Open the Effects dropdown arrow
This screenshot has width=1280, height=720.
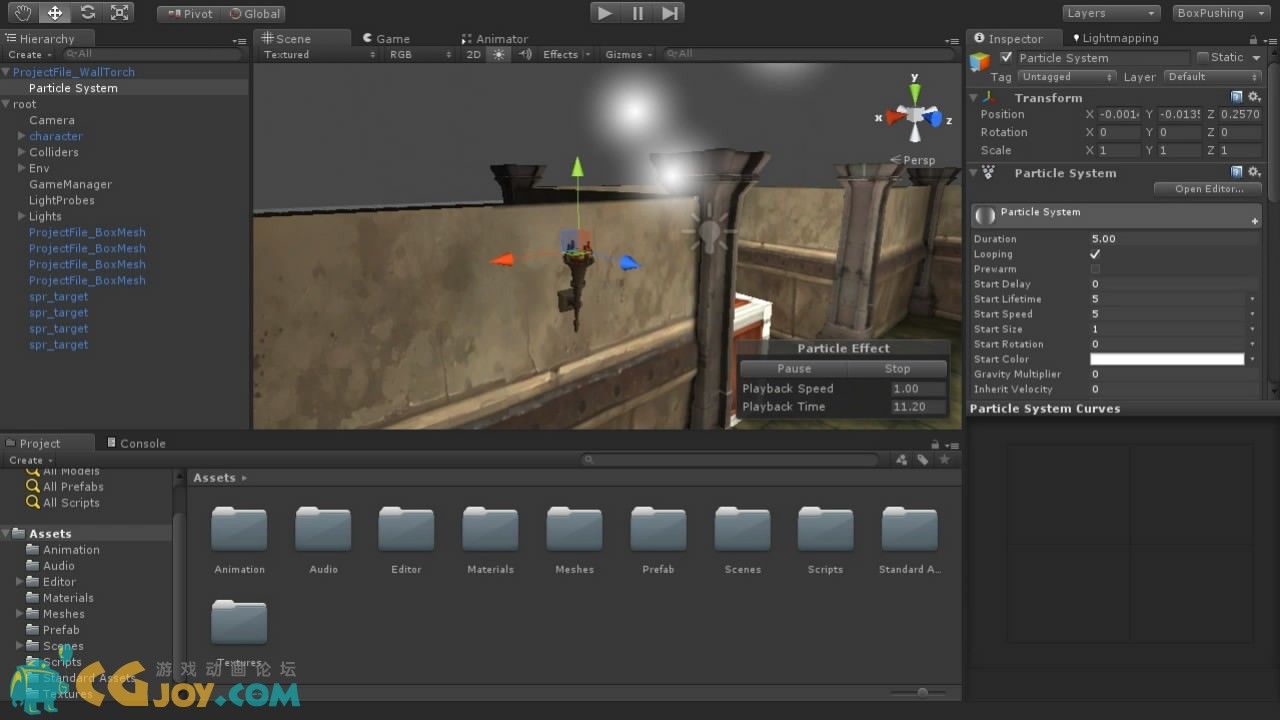[x=587, y=54]
